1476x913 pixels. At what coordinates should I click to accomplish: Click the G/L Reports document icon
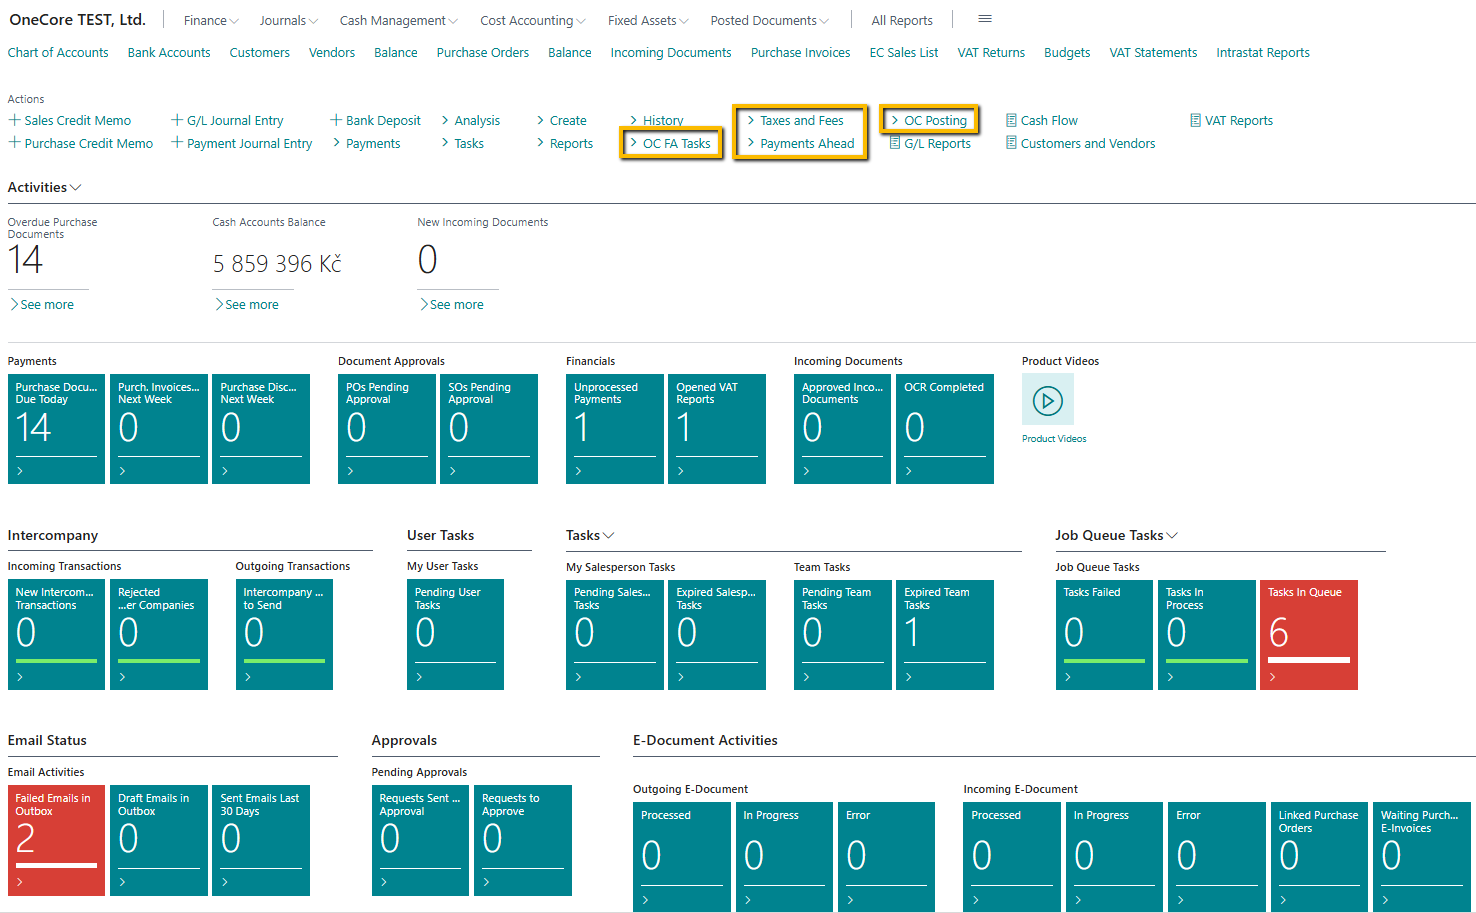point(895,143)
